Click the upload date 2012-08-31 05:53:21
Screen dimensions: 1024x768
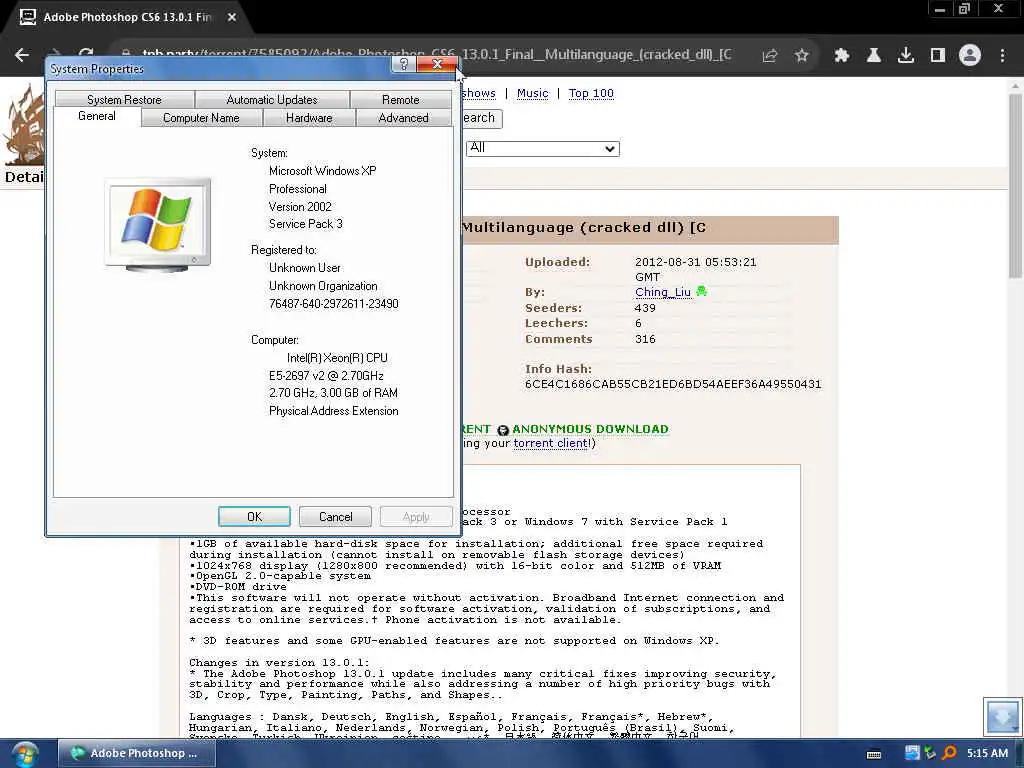(696, 262)
